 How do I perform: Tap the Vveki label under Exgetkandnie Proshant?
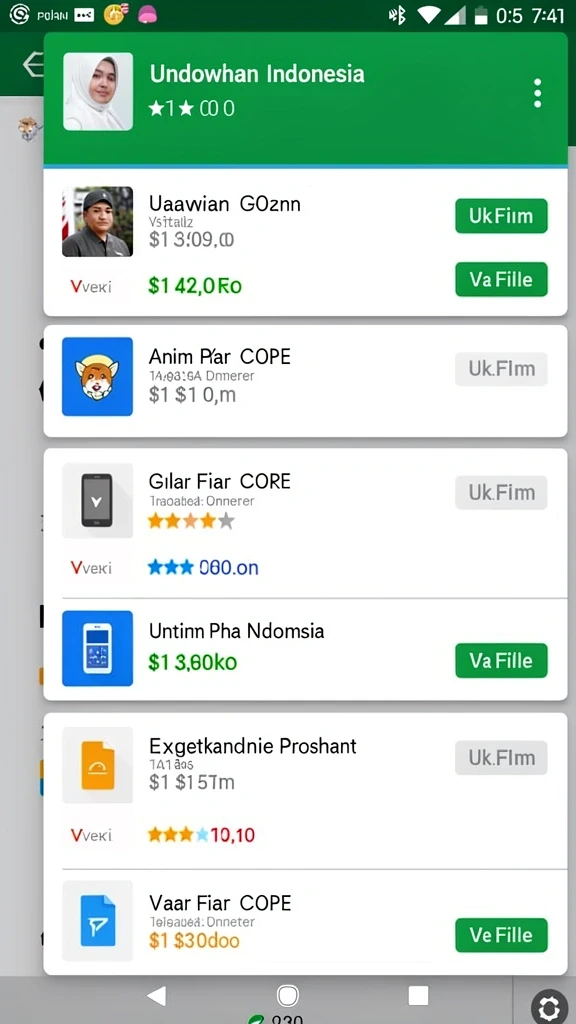pos(91,835)
